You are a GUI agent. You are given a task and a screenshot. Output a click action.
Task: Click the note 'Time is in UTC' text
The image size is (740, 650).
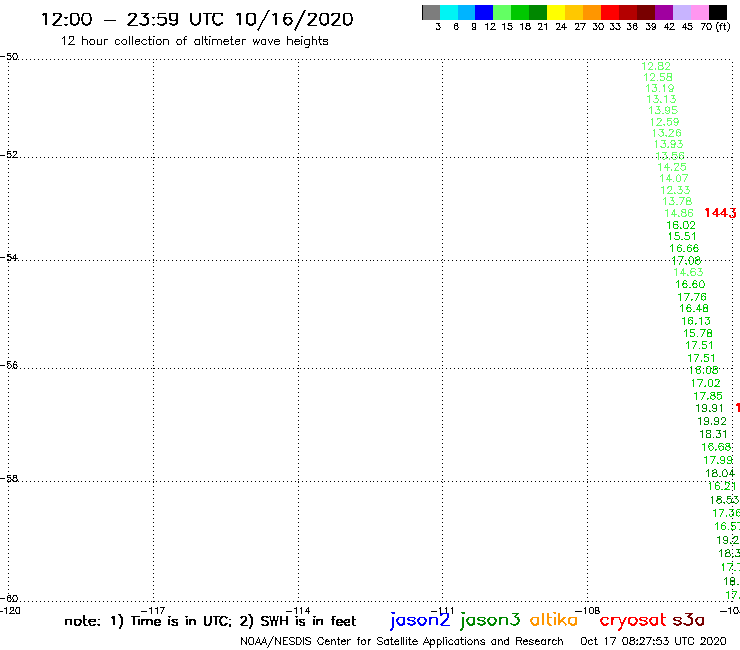tap(181, 621)
